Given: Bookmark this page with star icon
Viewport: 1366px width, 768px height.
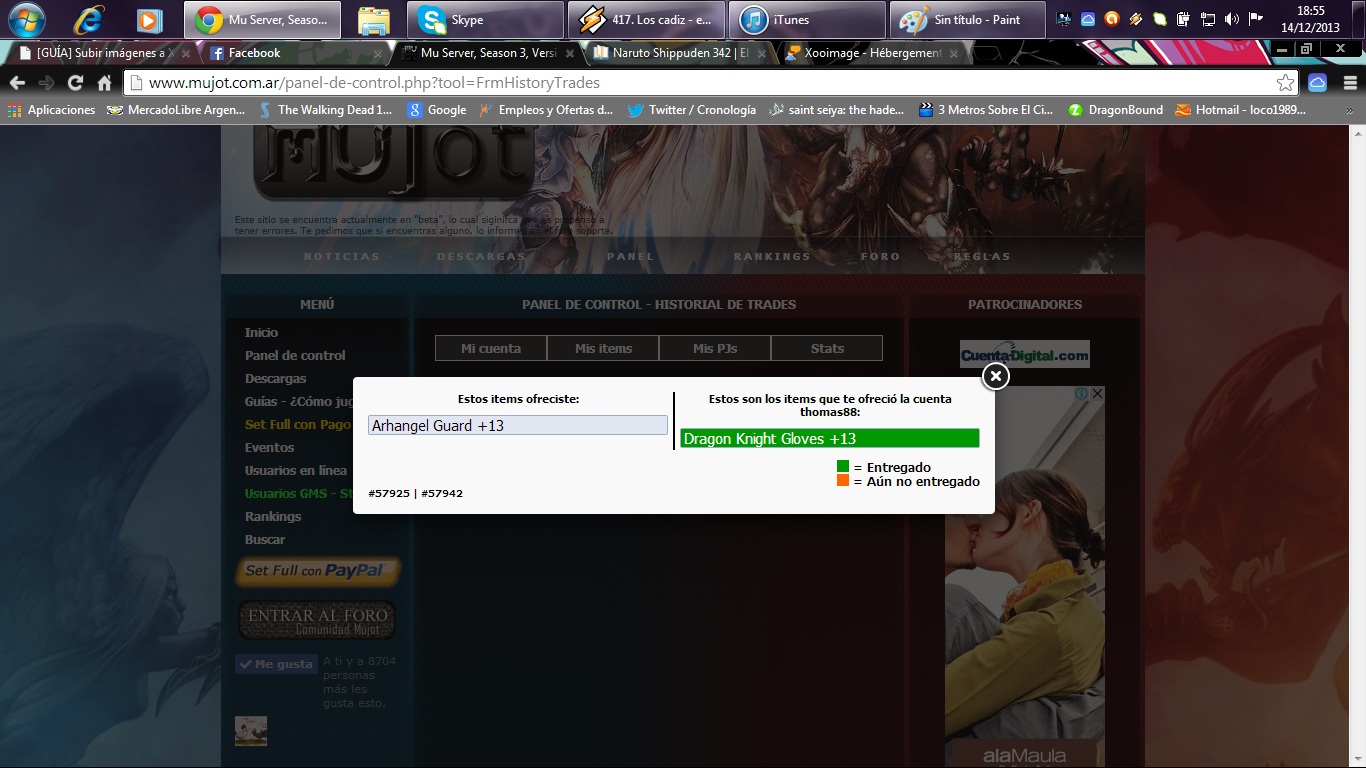Looking at the screenshot, I should coord(1285,83).
